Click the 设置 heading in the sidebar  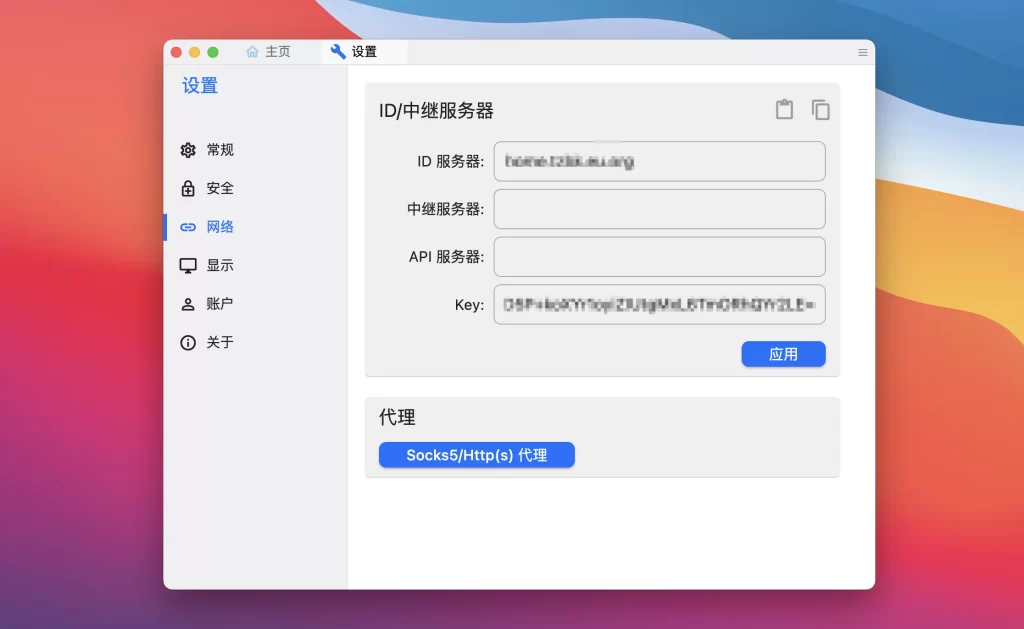199,86
